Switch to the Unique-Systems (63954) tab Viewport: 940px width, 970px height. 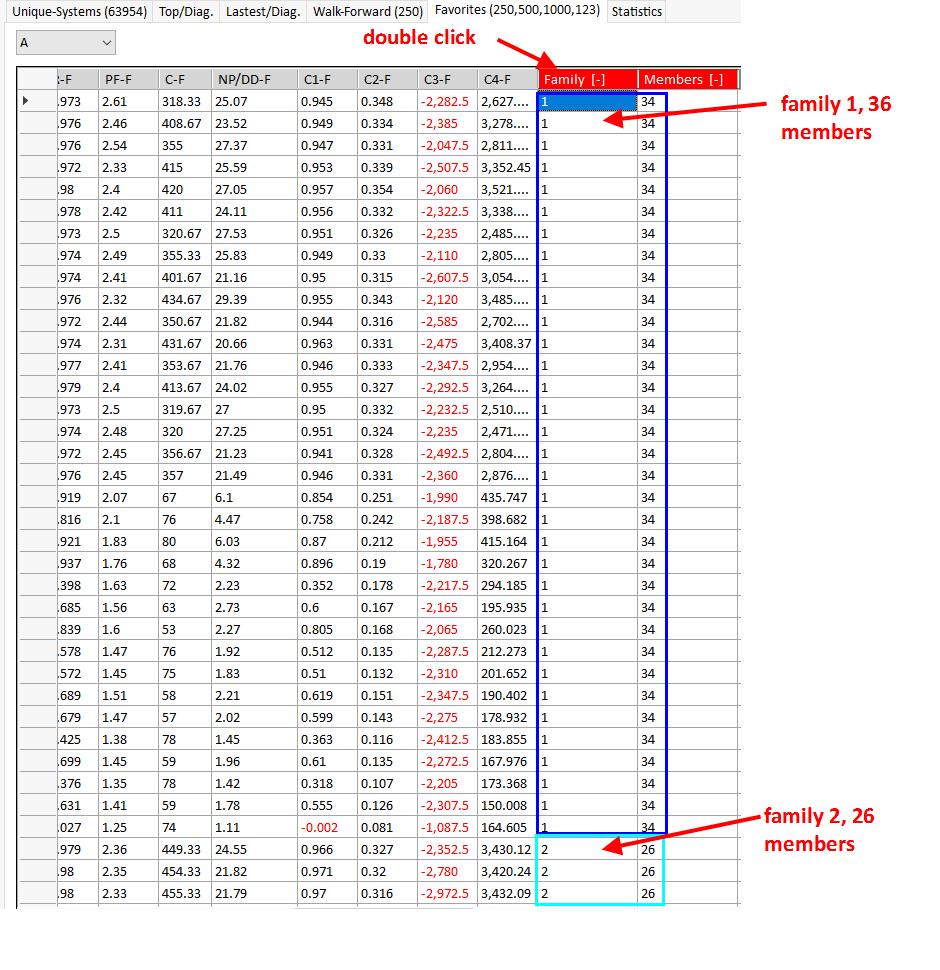[76, 12]
